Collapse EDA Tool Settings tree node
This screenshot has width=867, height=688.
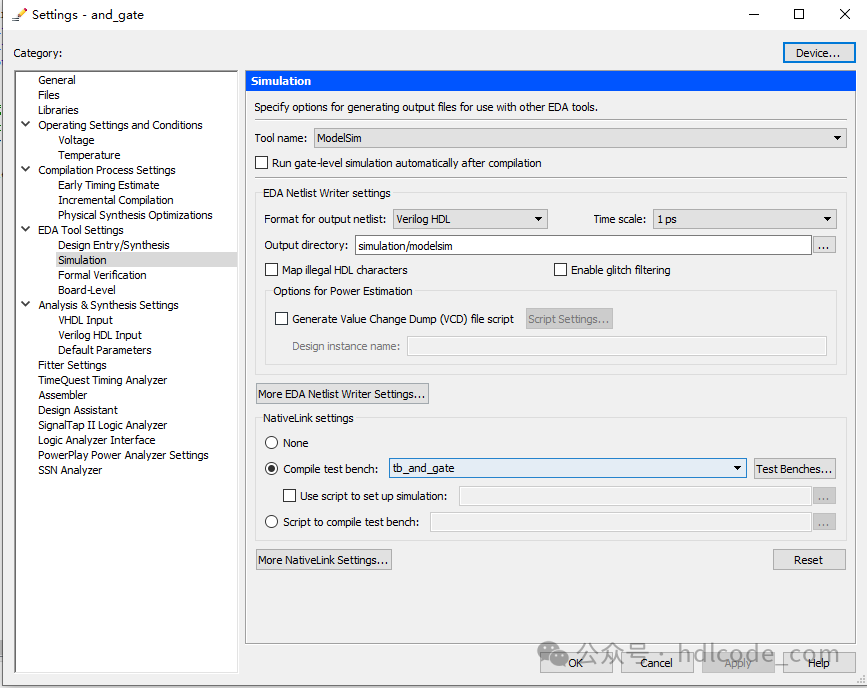25,229
